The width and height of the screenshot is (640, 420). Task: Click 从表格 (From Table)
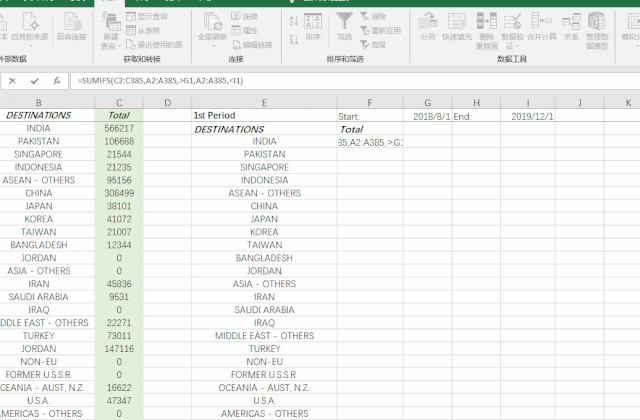(x=143, y=31)
